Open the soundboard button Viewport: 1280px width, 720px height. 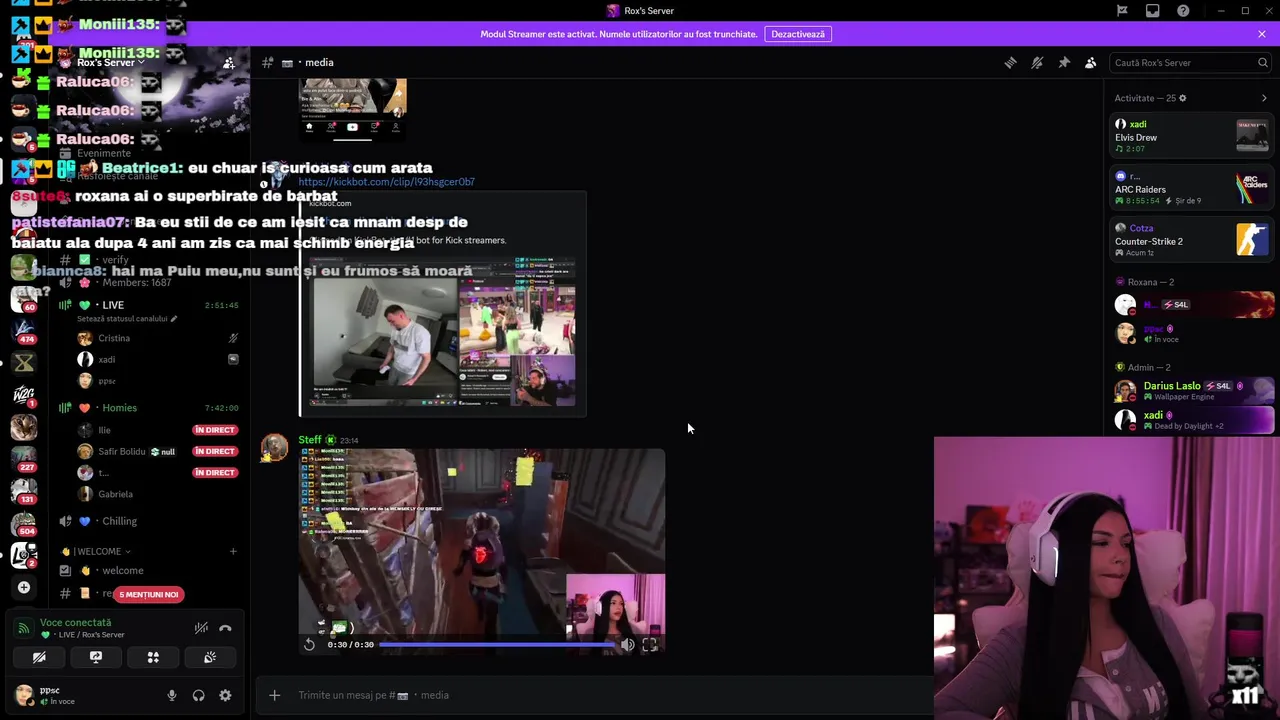tap(210, 657)
